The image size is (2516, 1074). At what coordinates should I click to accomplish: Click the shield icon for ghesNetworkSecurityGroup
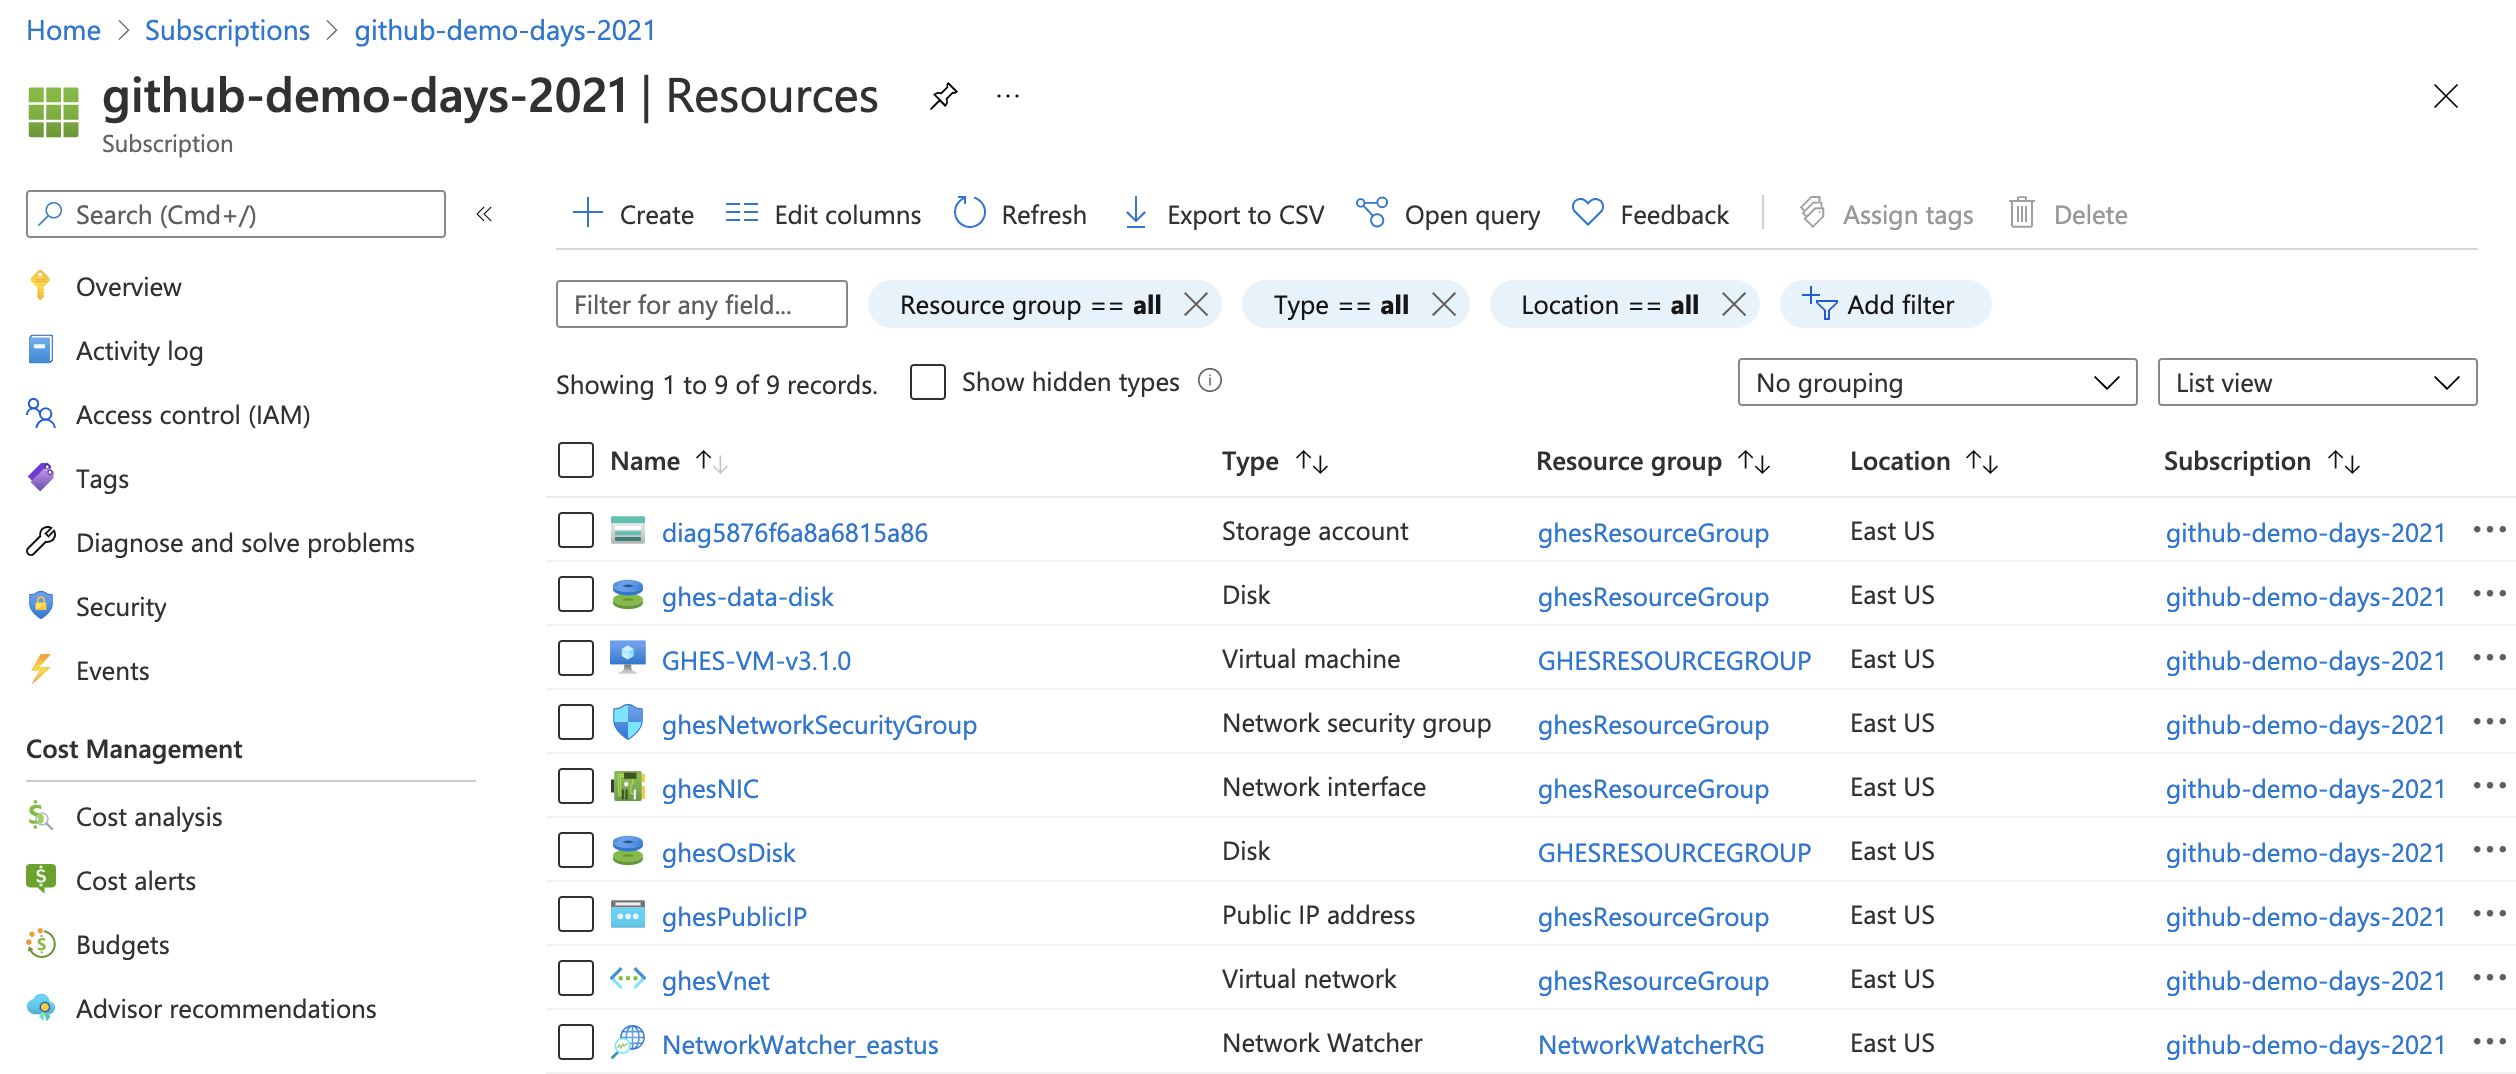[628, 722]
